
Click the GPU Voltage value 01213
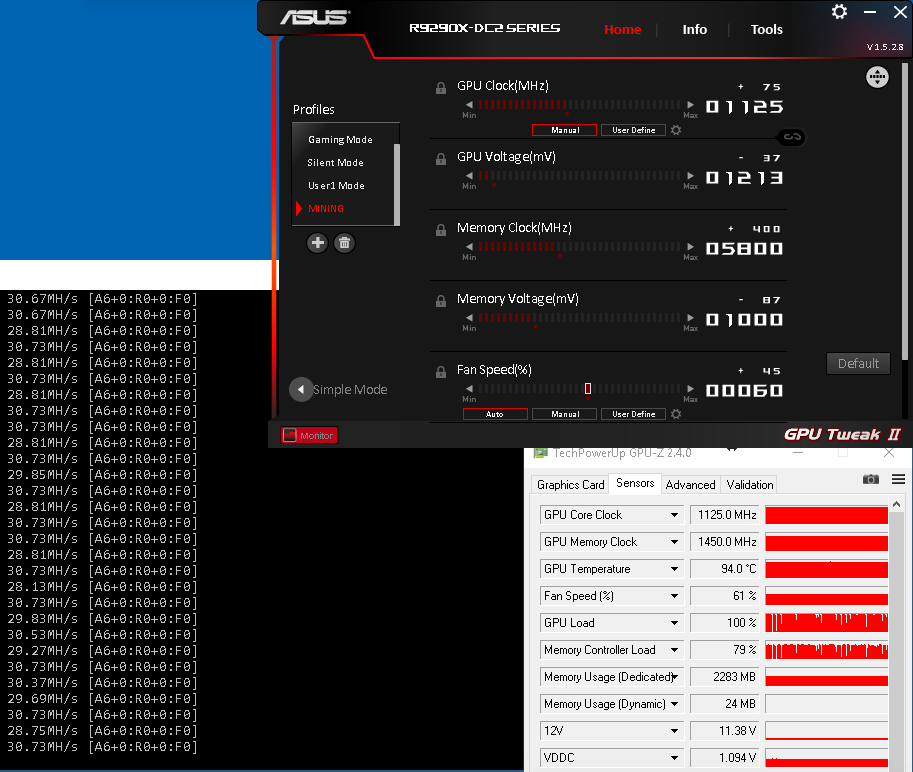coord(744,178)
